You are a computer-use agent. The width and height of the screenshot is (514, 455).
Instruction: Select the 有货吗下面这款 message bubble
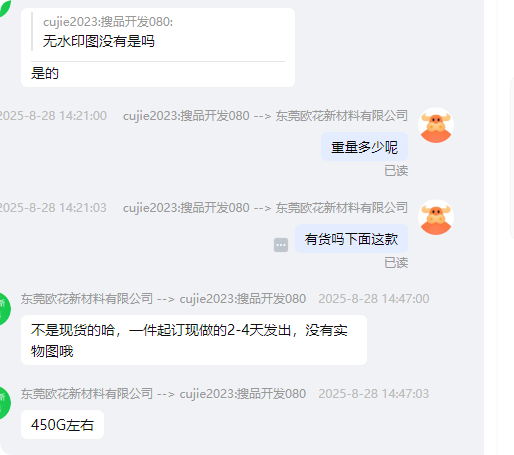pos(351,239)
